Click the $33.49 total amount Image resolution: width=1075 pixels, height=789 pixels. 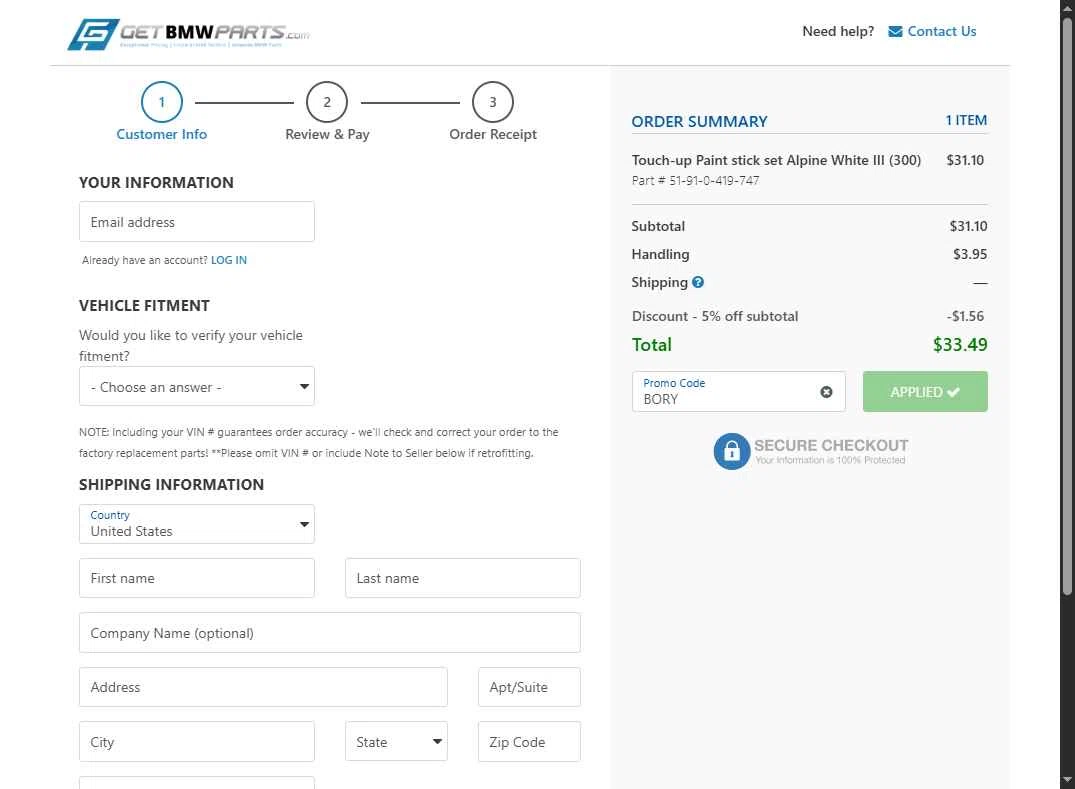[x=960, y=345]
